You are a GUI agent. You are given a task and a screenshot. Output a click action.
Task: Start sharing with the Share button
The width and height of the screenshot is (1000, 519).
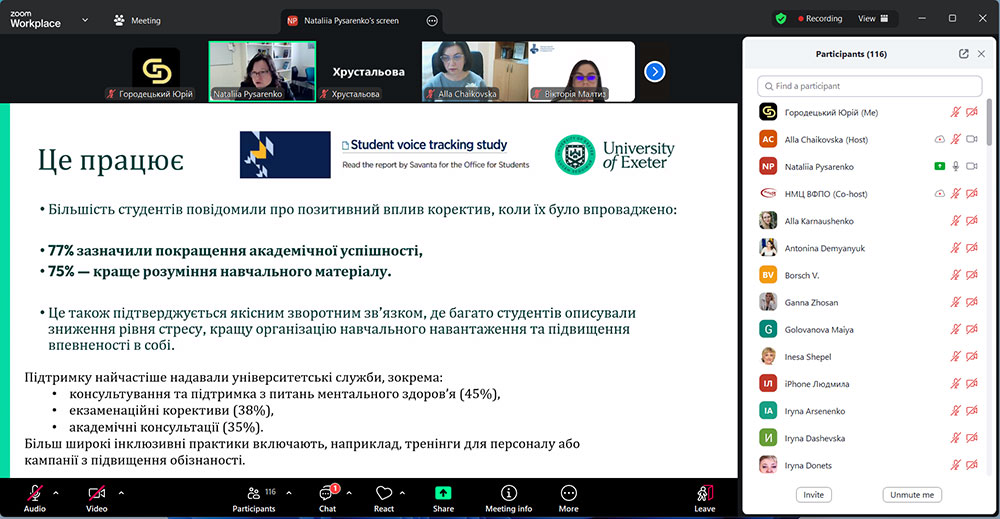443,496
